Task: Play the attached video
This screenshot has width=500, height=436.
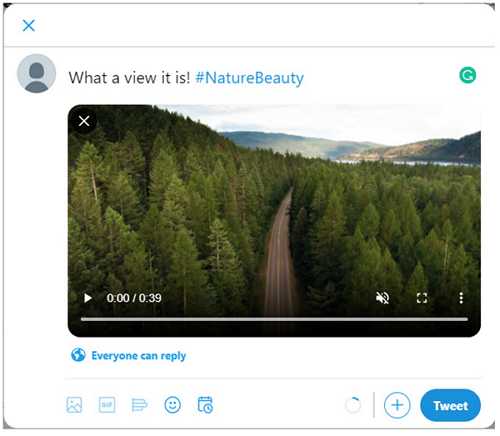Action: [x=88, y=298]
